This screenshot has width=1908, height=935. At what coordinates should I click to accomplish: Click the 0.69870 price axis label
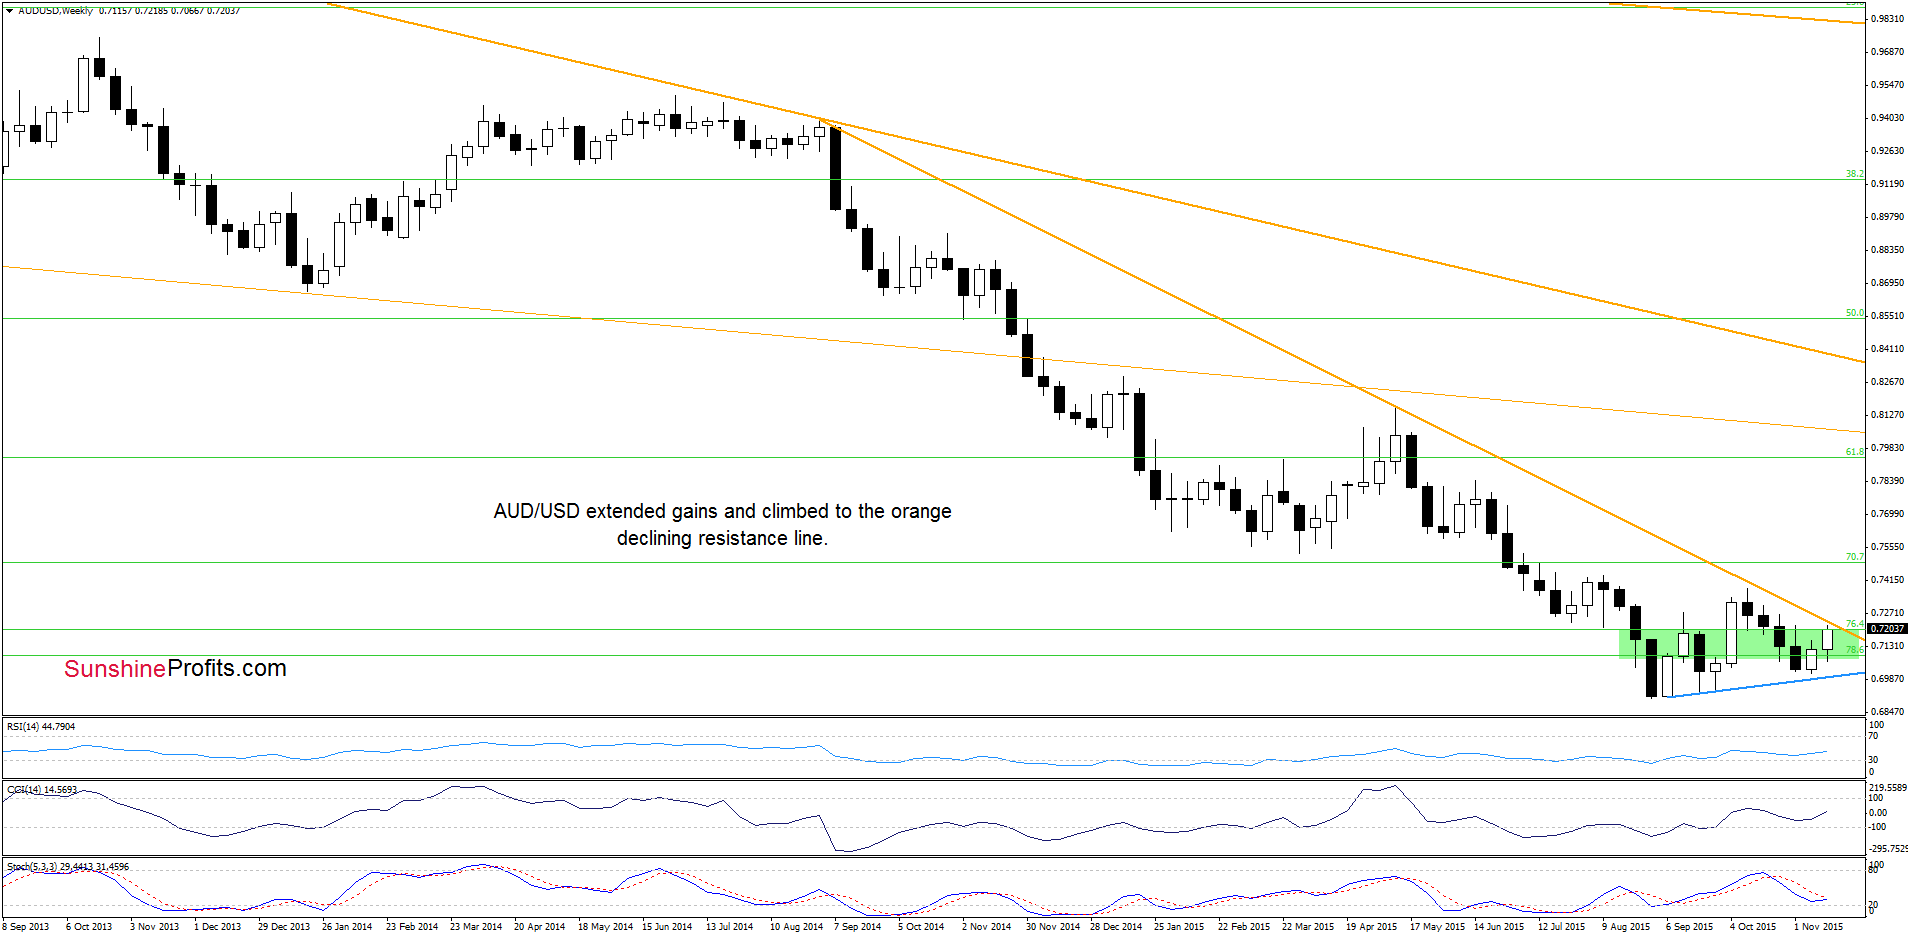tap(1887, 679)
